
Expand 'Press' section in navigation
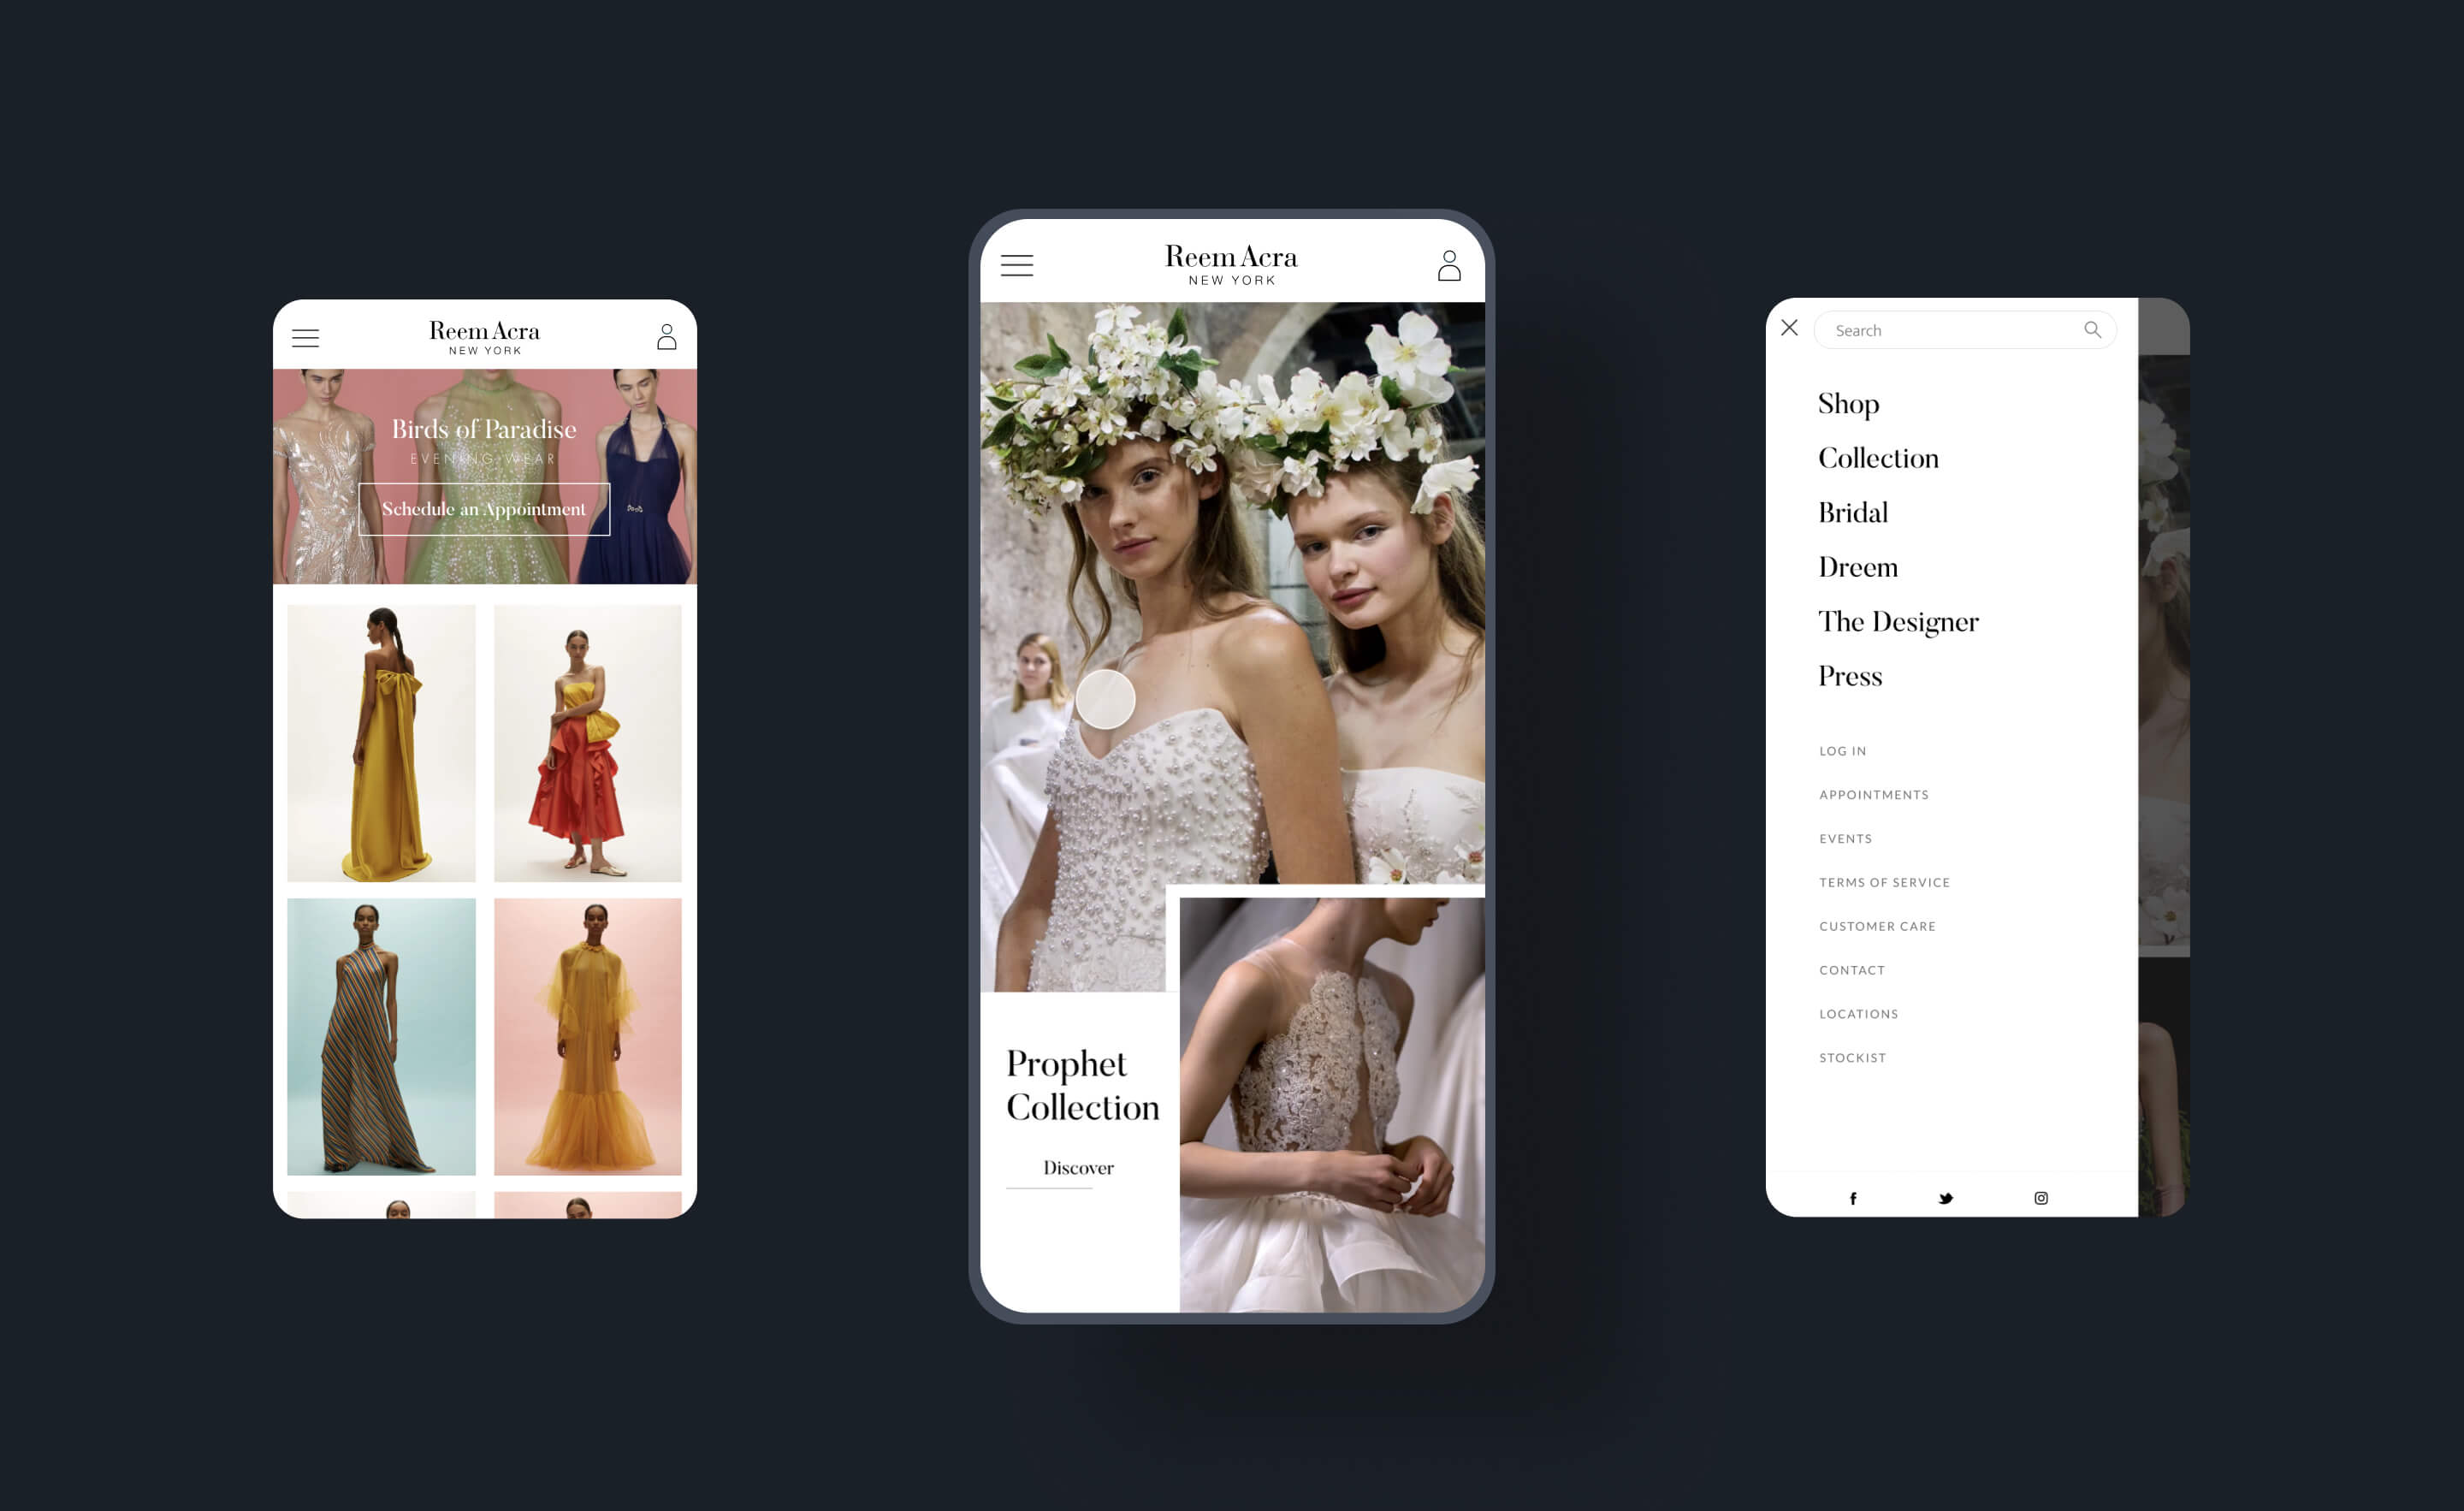[1850, 678]
